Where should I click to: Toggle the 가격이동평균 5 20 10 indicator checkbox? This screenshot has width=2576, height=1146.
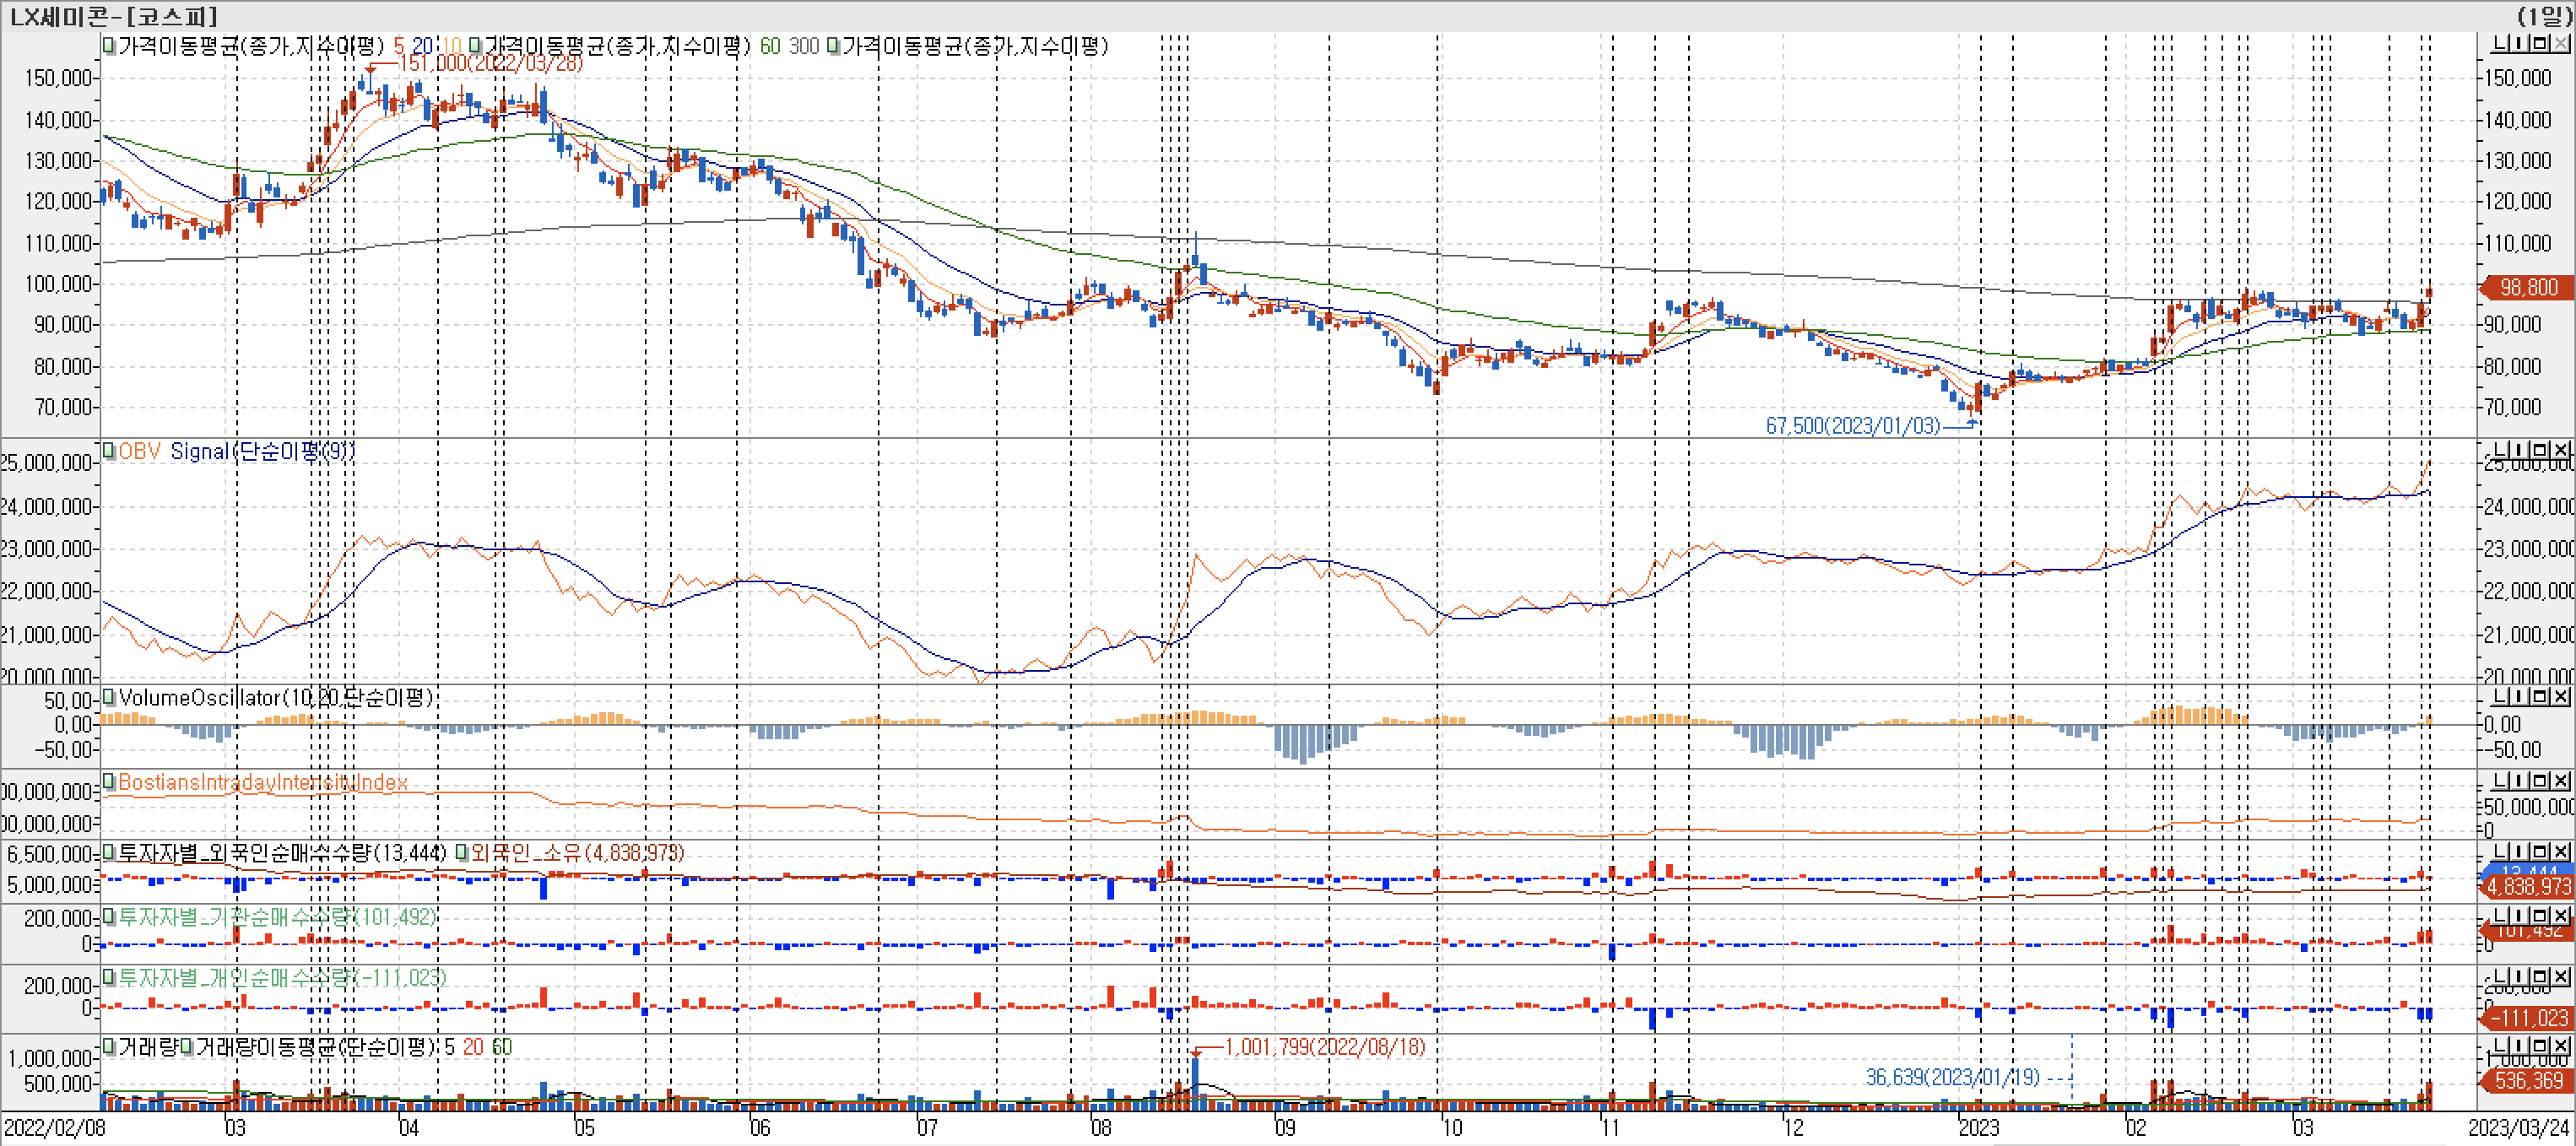[x=107, y=46]
